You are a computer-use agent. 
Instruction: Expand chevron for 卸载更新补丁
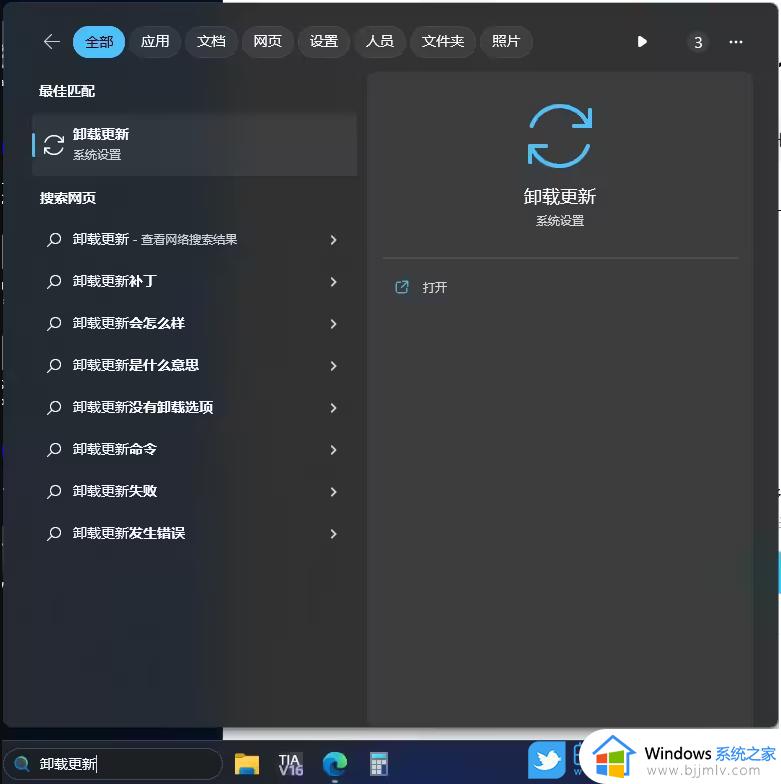(334, 282)
